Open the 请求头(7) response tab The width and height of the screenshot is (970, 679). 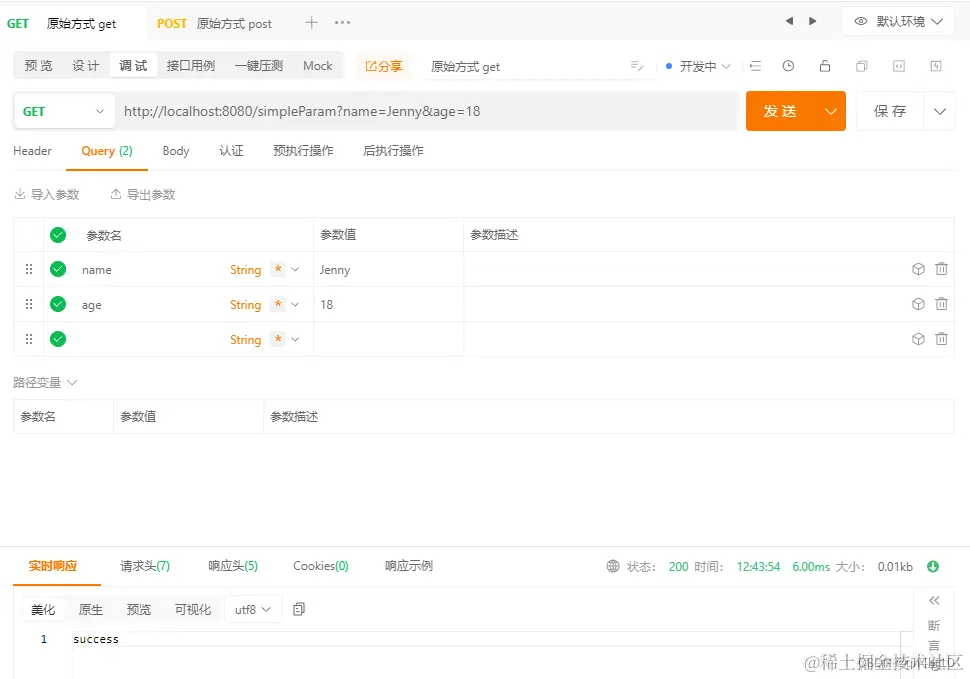pyautogui.click(x=145, y=566)
